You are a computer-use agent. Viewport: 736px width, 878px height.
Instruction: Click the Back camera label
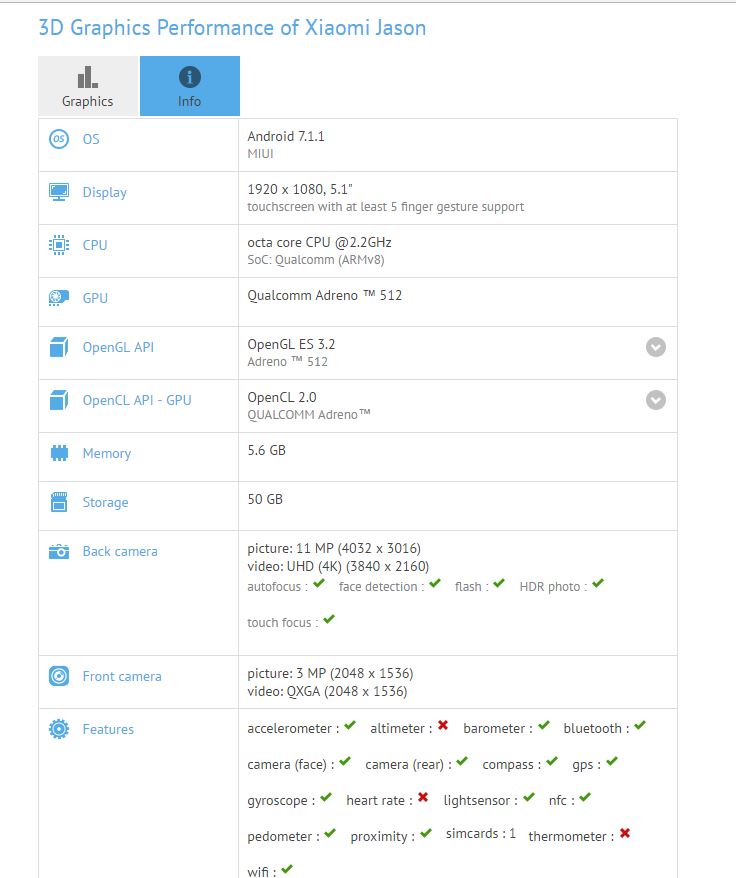point(120,552)
